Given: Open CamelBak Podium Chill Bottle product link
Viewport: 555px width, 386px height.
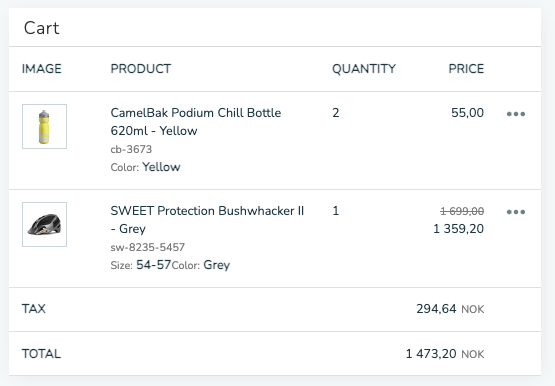Looking at the screenshot, I should tap(196, 122).
